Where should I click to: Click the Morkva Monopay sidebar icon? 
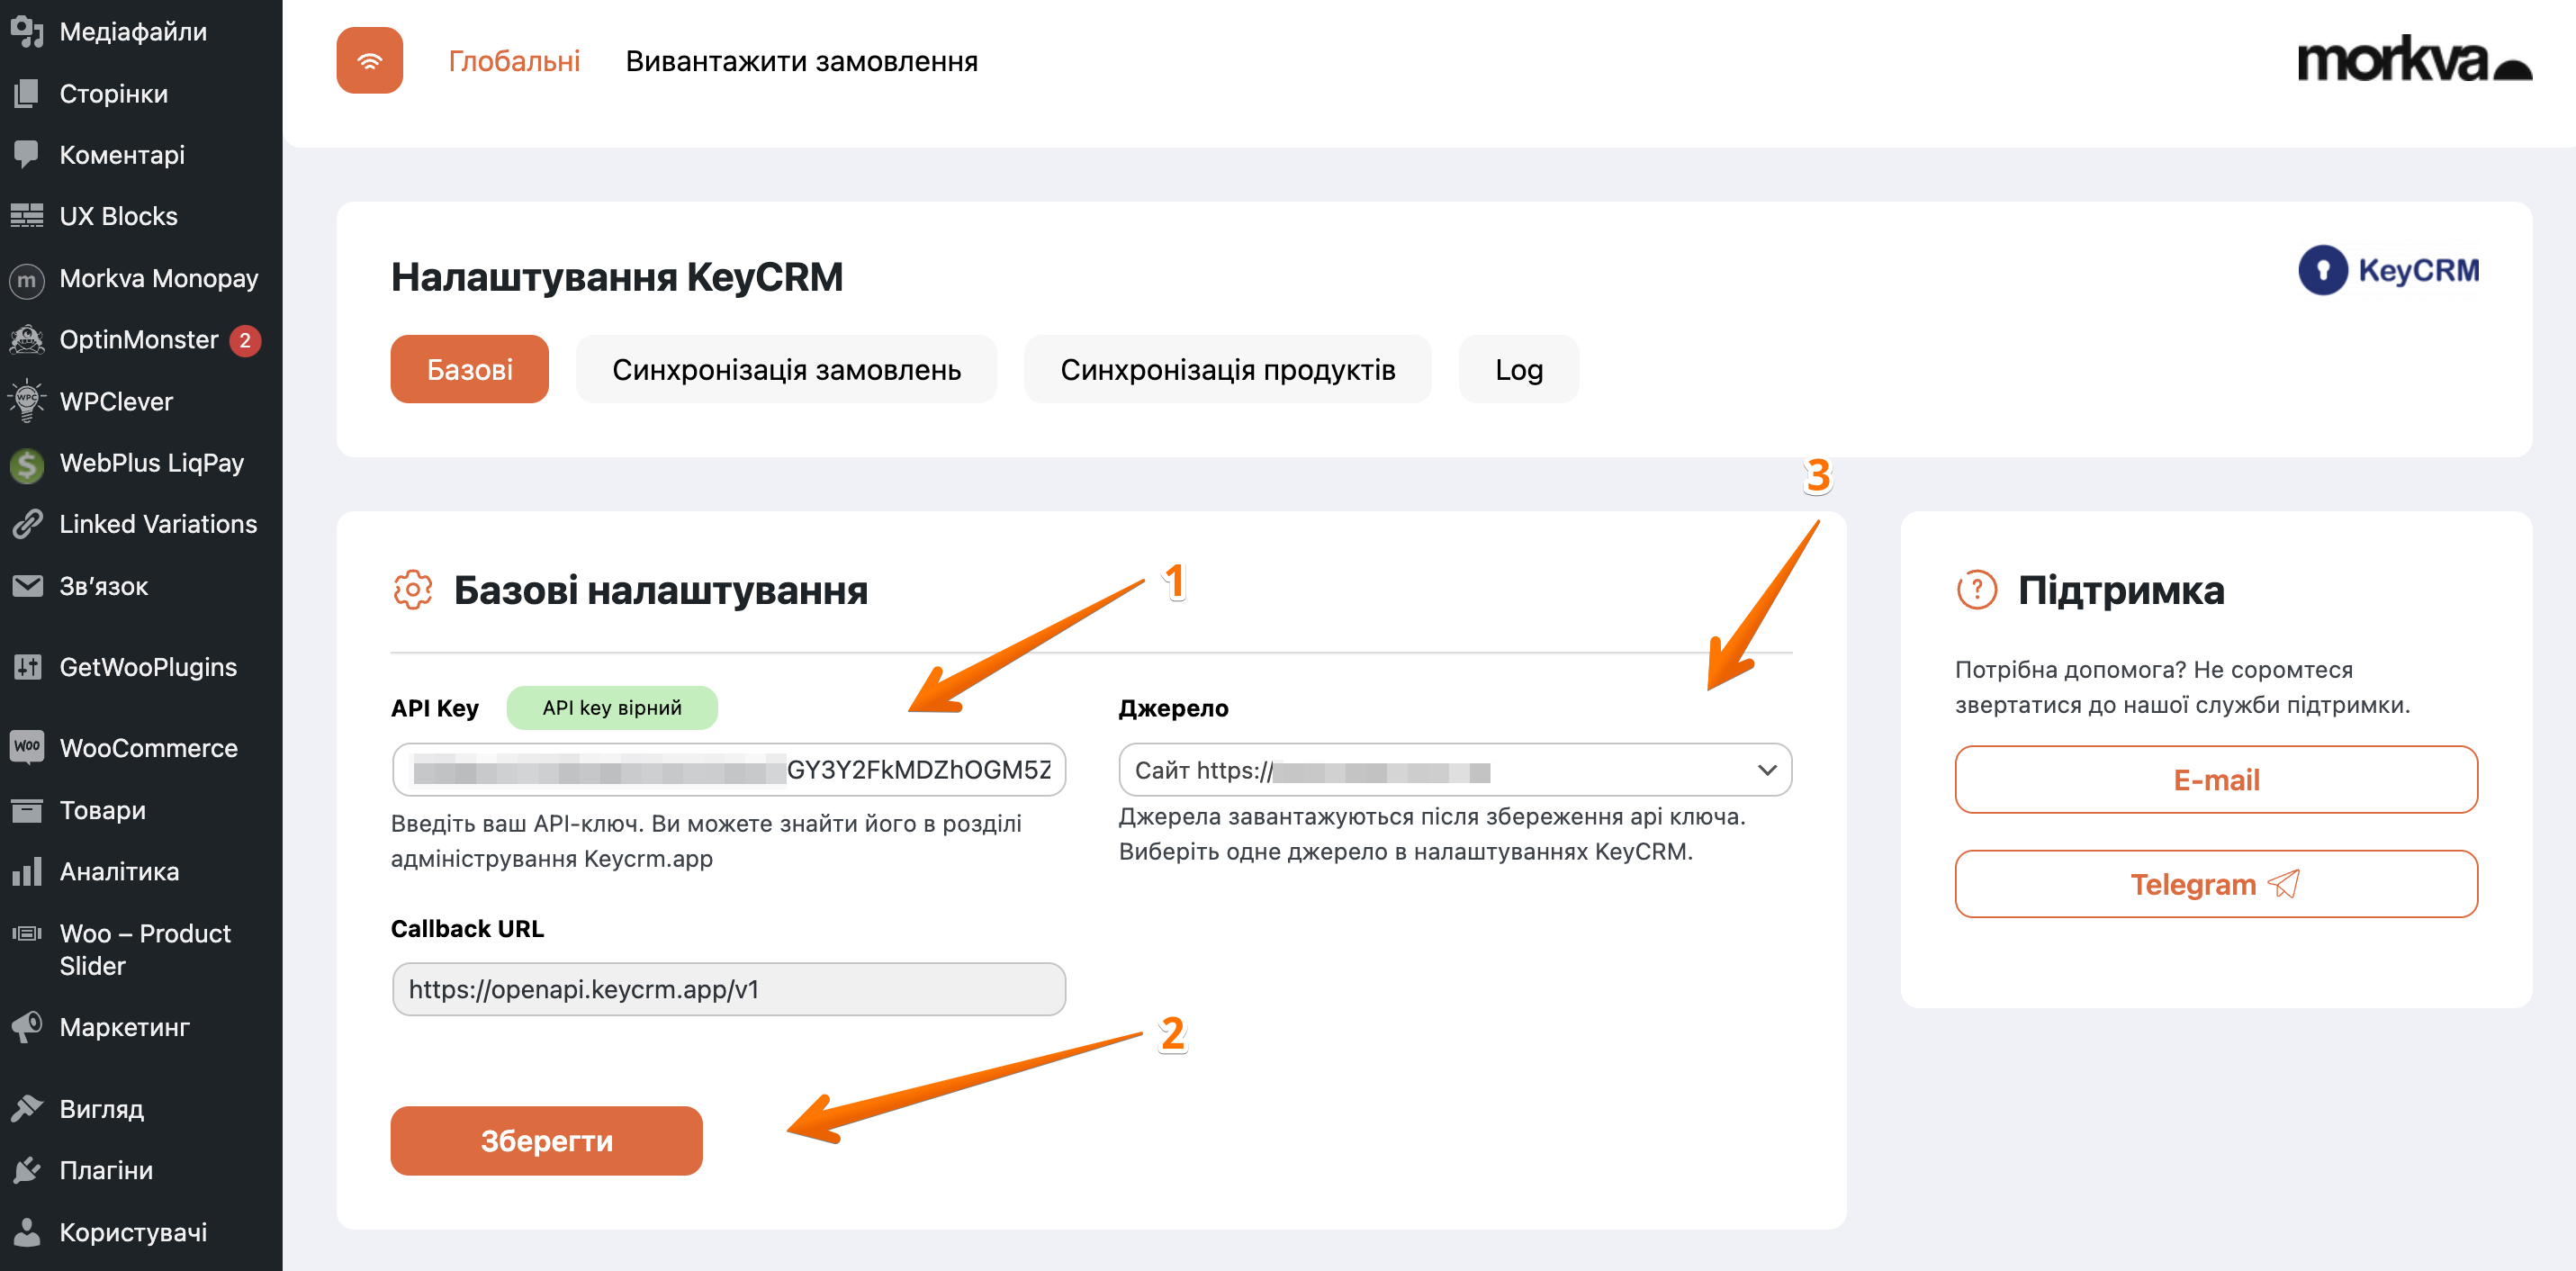pyautogui.click(x=27, y=279)
